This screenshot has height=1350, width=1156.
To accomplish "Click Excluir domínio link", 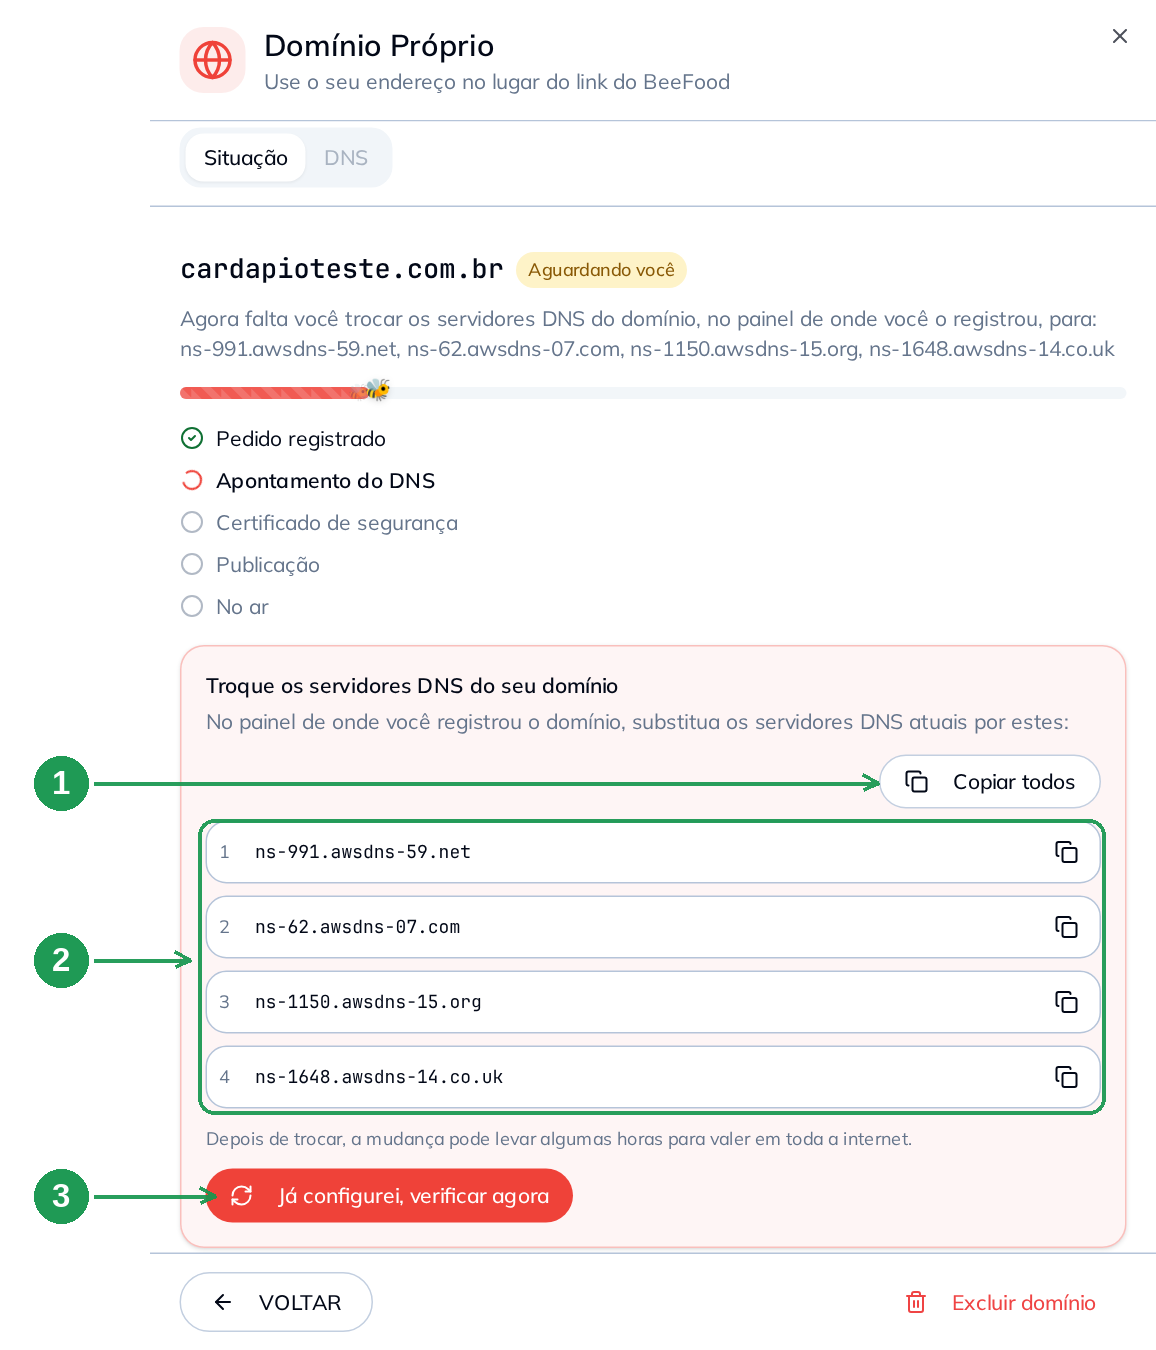I will click(x=1001, y=1302).
